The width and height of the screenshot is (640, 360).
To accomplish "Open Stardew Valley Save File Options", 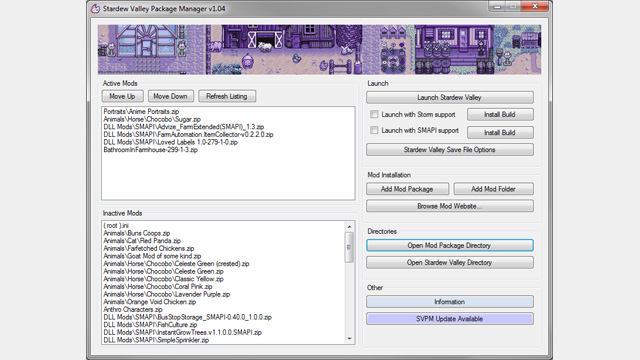I will coord(449,150).
